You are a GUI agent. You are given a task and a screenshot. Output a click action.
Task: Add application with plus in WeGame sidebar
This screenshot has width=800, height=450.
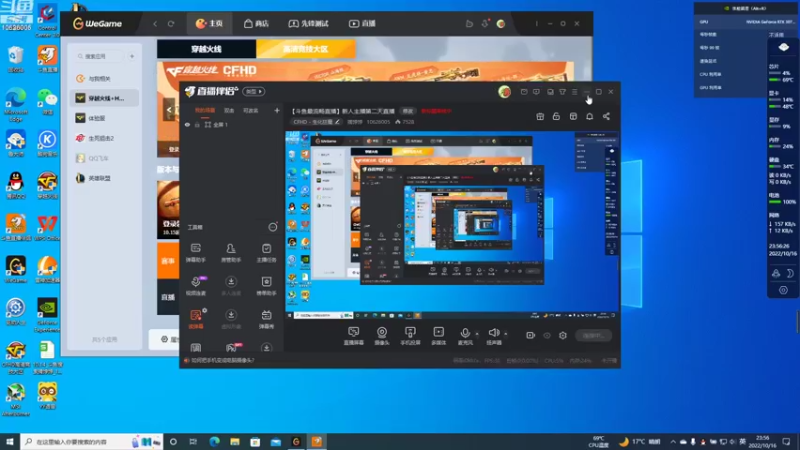click(132, 56)
